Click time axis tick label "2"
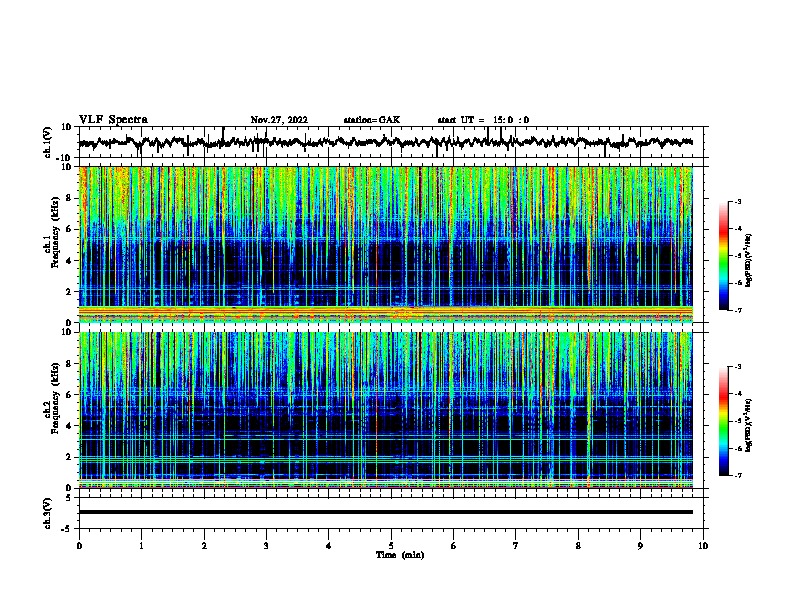This screenshot has height=612, width=792. pyautogui.click(x=204, y=546)
